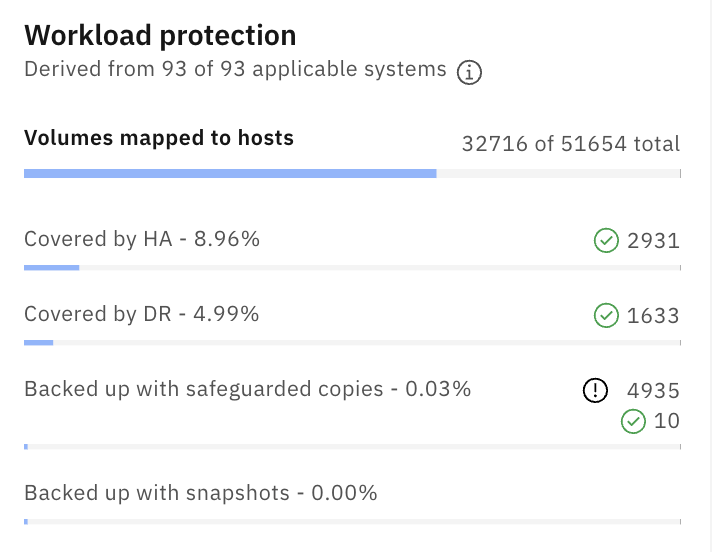Click the Covered by HA progress bar
The width and height of the screenshot is (712, 552).
(x=352, y=268)
